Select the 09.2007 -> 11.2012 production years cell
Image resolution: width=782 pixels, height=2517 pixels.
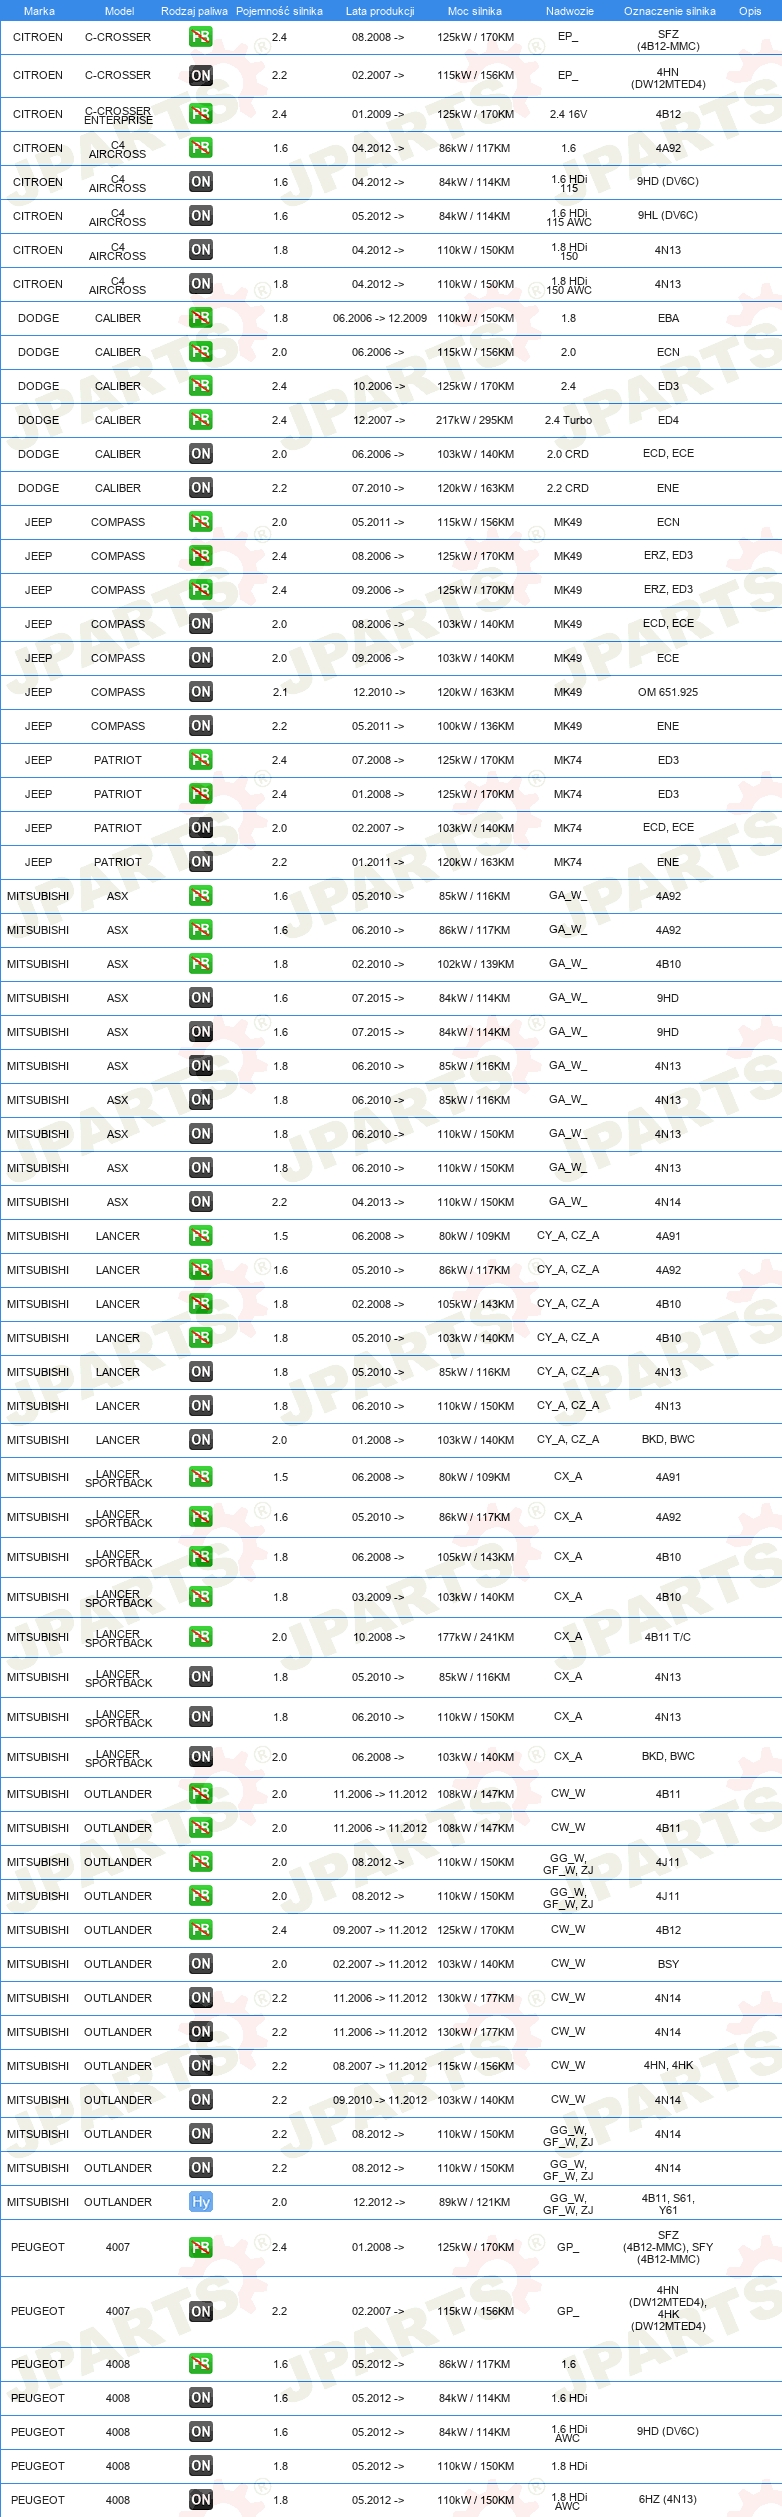pos(380,1930)
